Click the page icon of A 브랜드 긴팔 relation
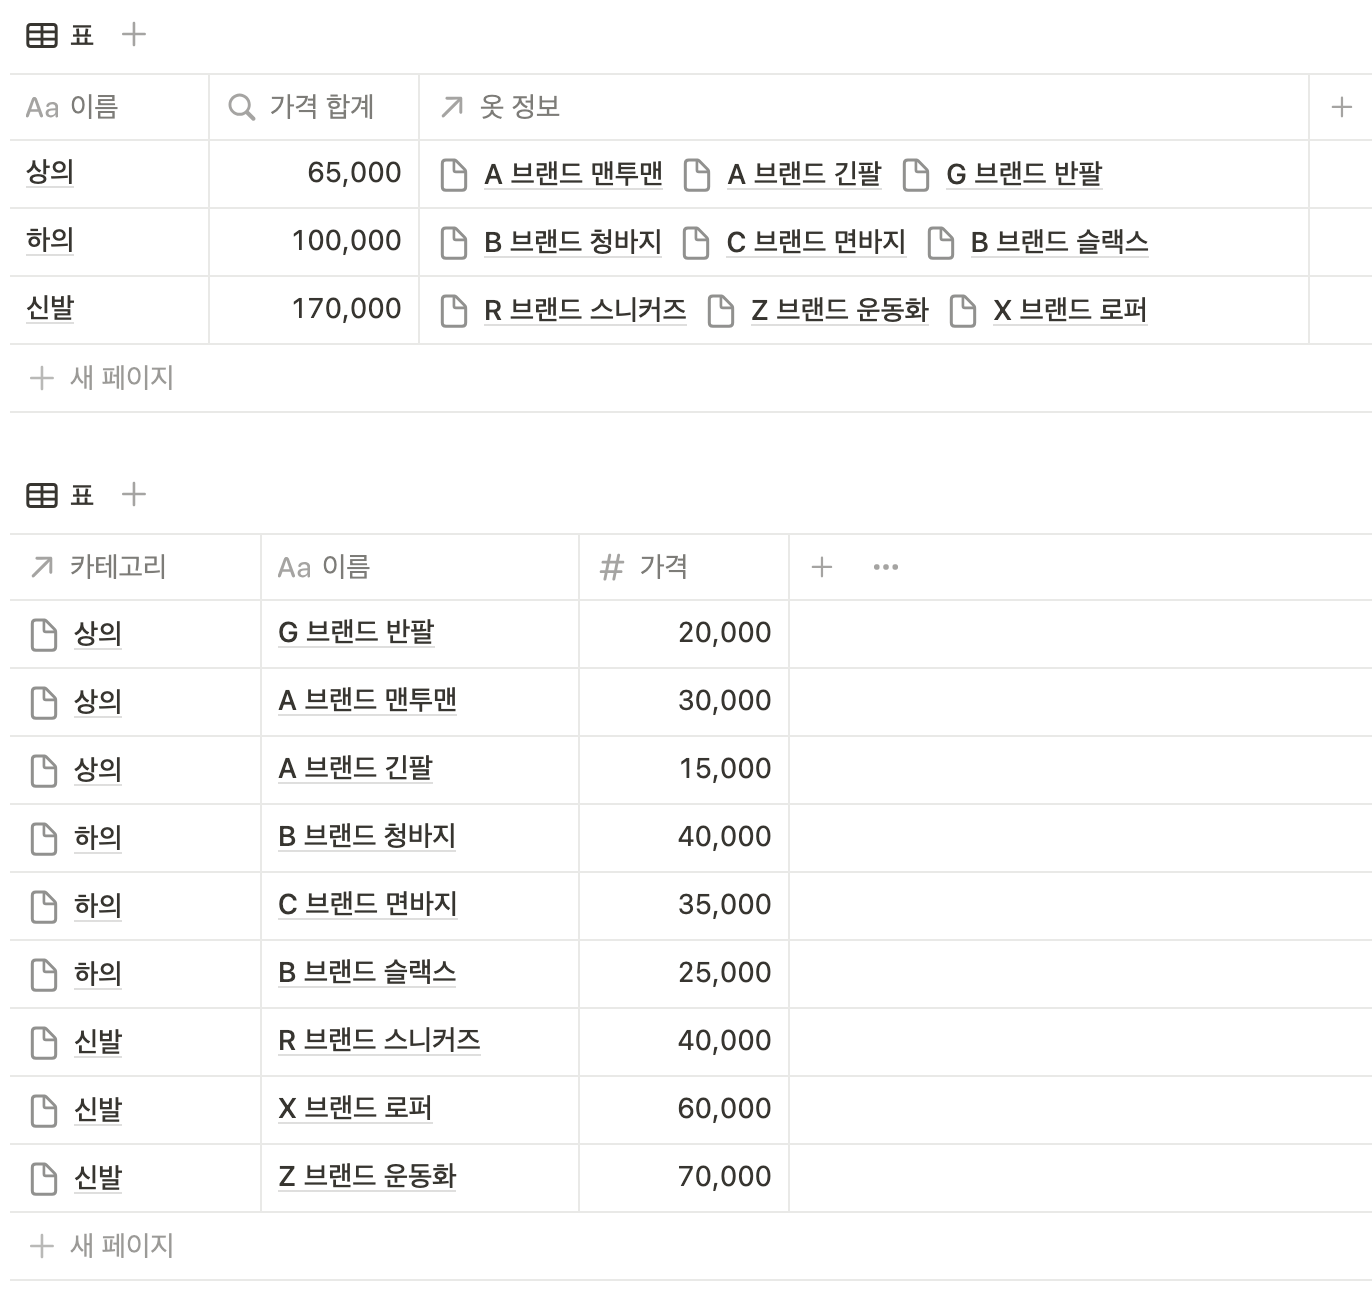The height and width of the screenshot is (1296, 1372). pos(697,174)
